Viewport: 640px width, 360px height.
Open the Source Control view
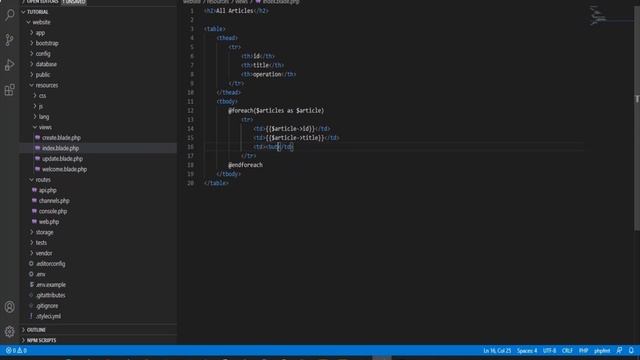point(9,40)
